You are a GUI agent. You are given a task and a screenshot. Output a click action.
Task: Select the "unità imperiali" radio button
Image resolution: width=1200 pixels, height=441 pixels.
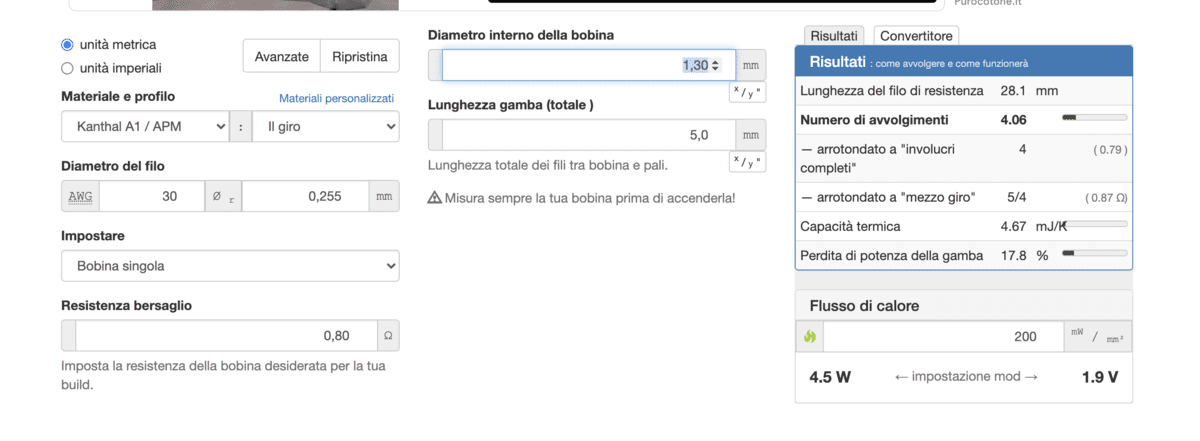[67, 68]
